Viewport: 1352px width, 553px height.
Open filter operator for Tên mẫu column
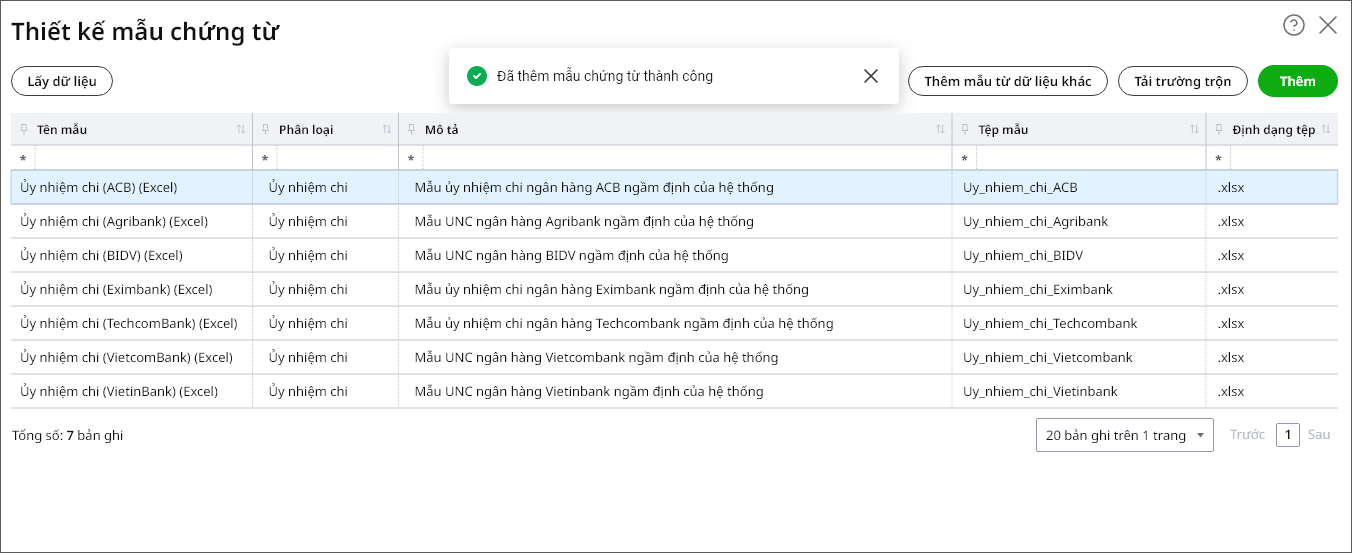23,159
